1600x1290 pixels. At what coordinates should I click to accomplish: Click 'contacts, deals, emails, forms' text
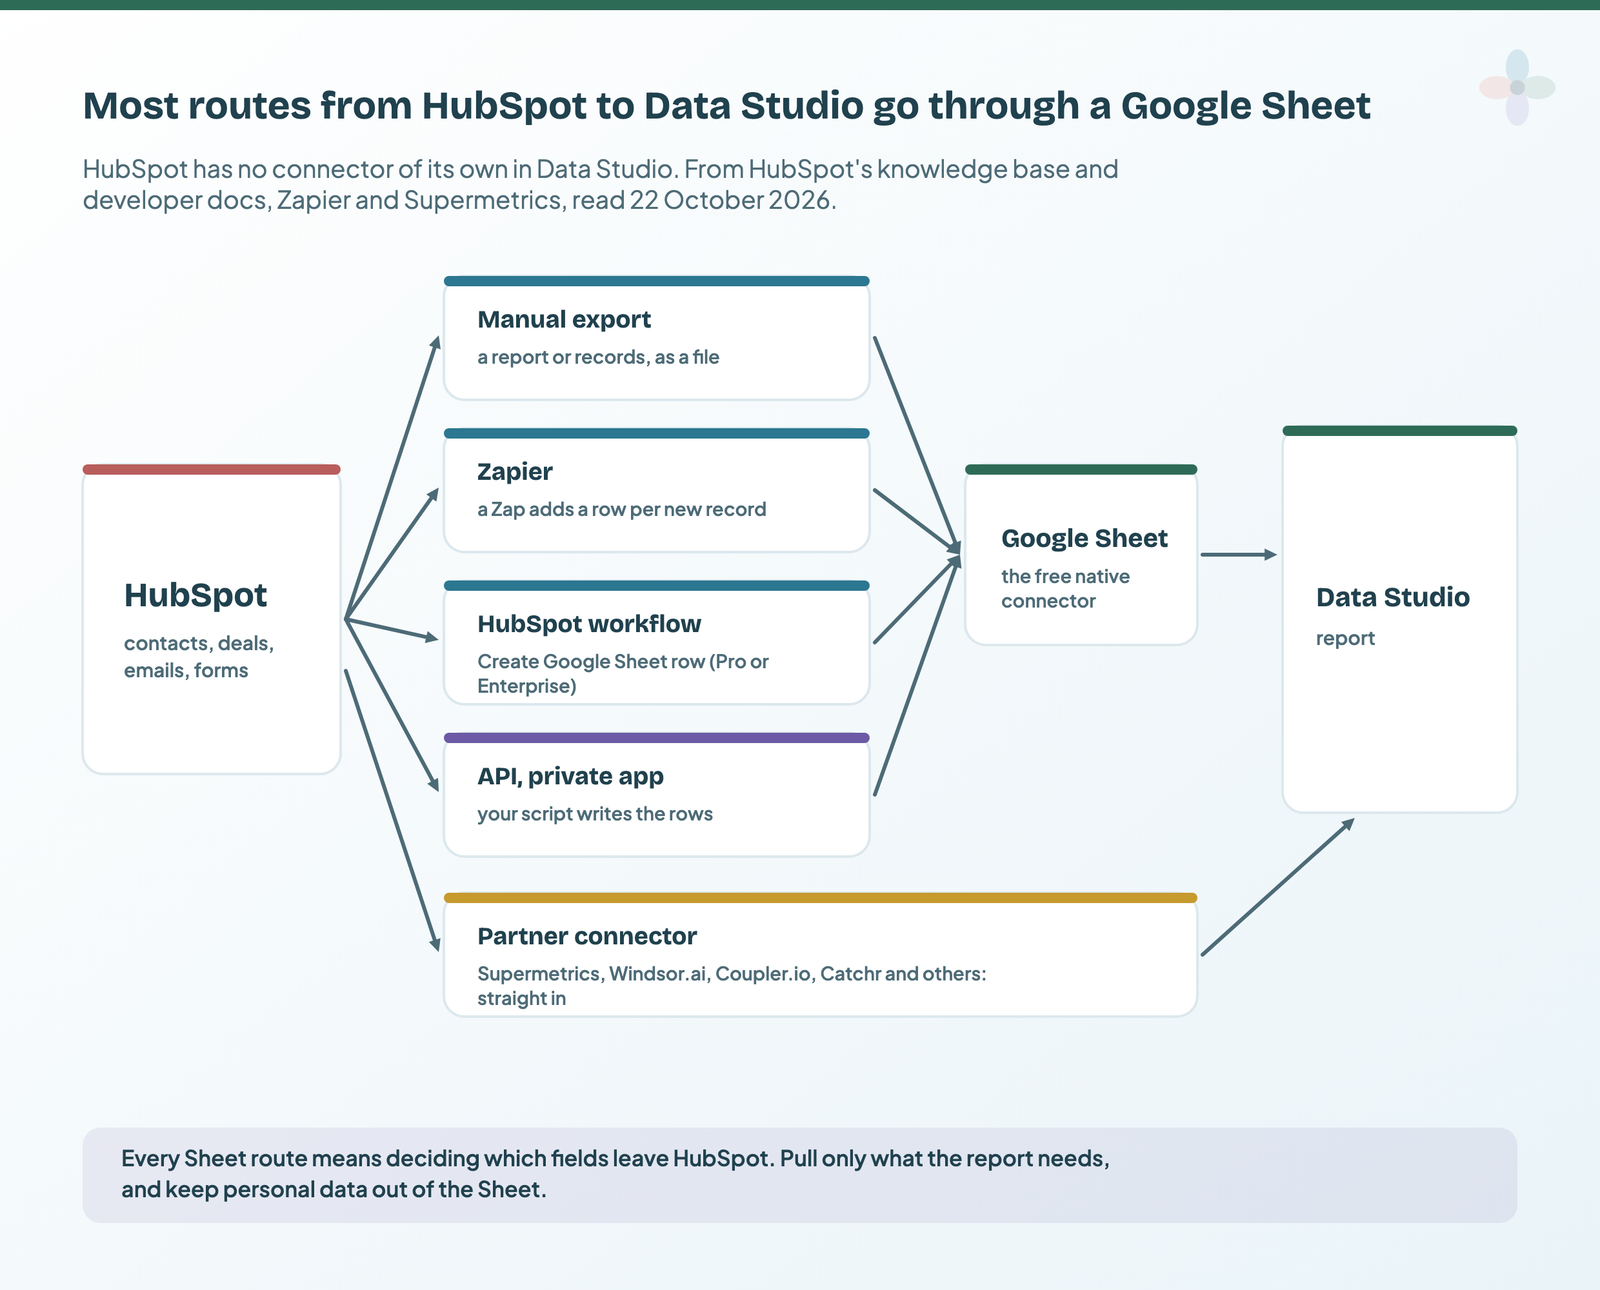pos(199,657)
